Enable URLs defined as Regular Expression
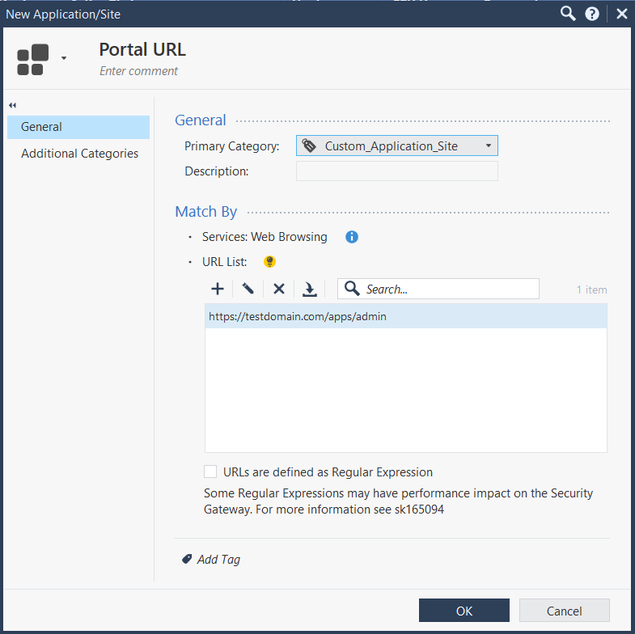The height and width of the screenshot is (634, 635). coord(211,472)
